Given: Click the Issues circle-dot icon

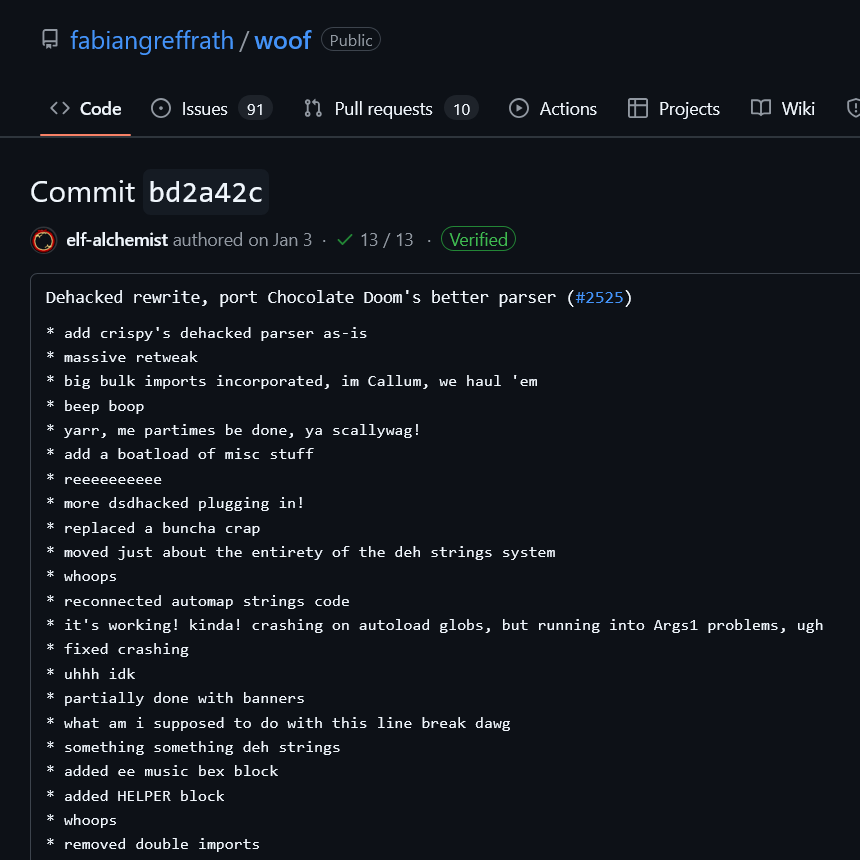Looking at the screenshot, I should [161, 108].
